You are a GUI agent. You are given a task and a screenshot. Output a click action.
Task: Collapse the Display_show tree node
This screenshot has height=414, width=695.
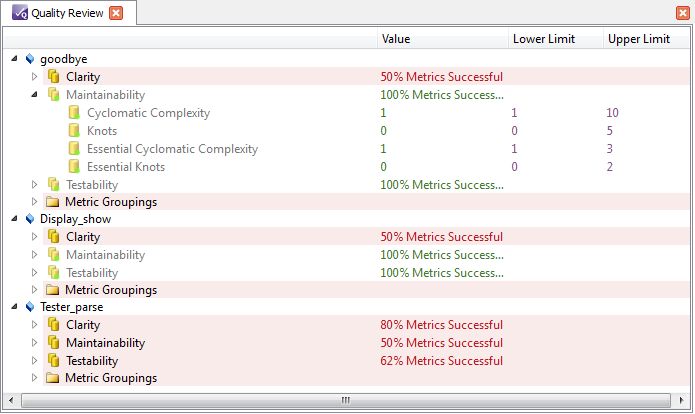14,219
